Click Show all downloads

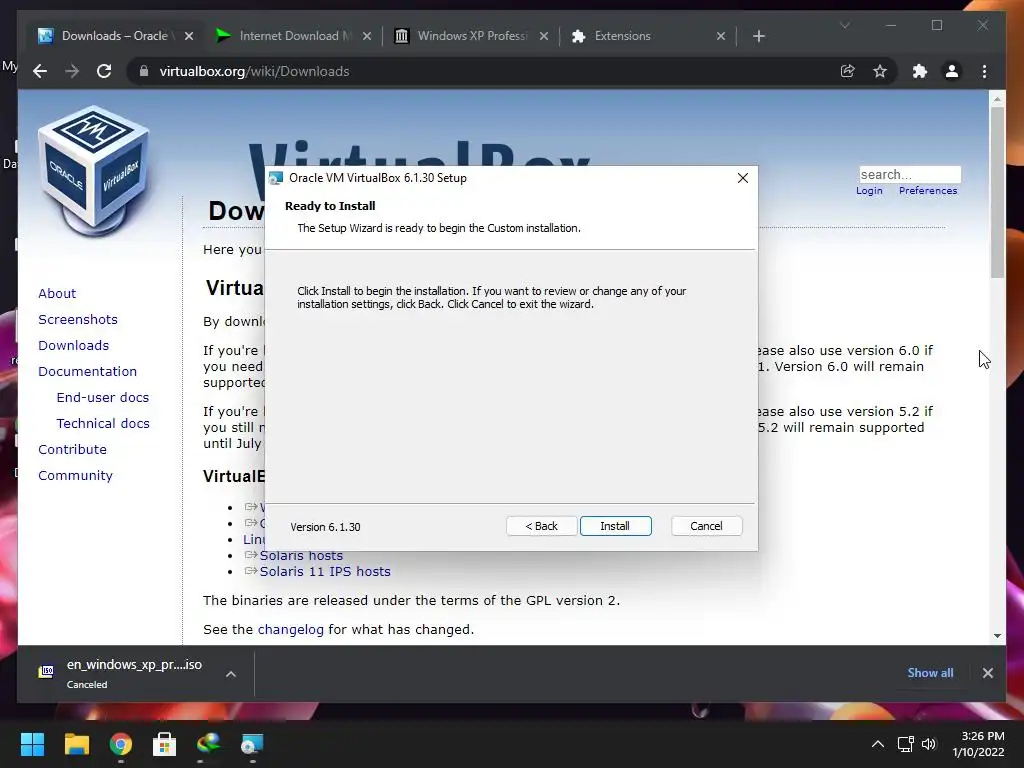930,673
